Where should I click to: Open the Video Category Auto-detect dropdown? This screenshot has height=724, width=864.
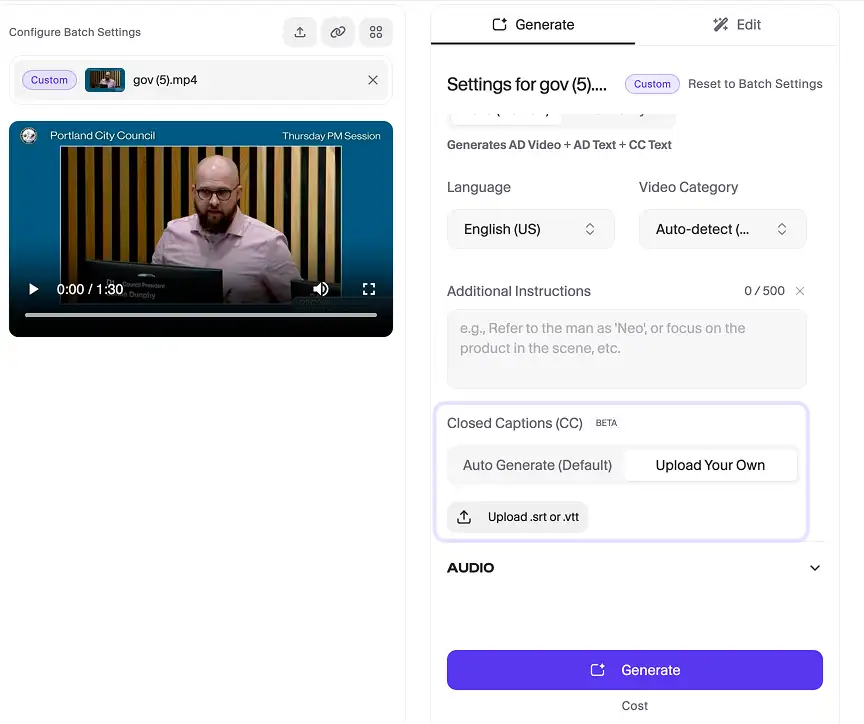click(722, 229)
